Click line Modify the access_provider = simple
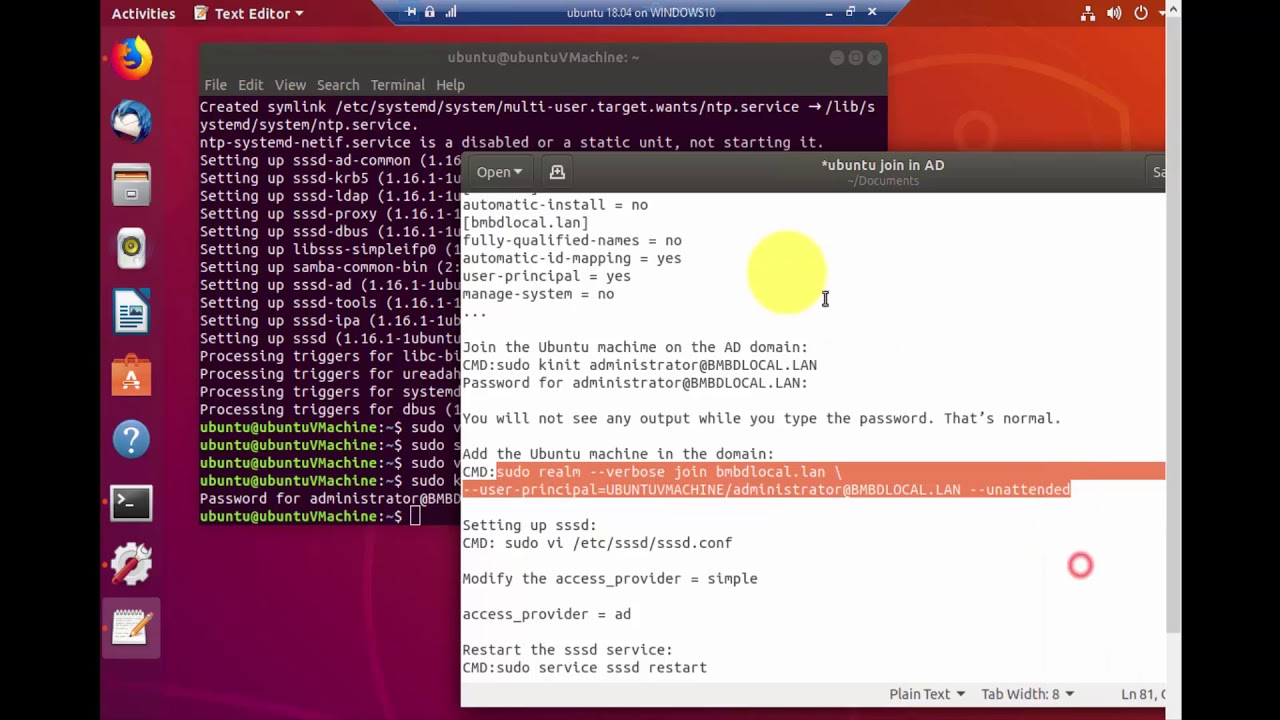Image resolution: width=1280 pixels, height=720 pixels. (x=610, y=579)
